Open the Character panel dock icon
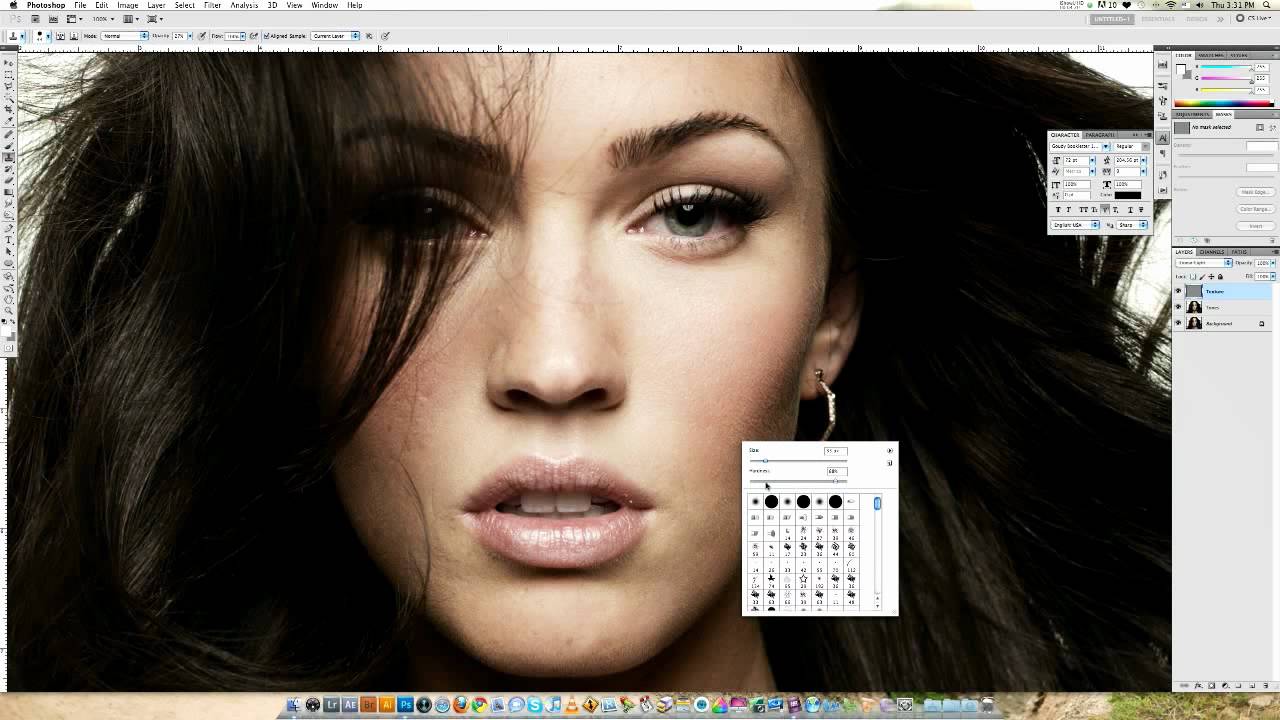This screenshot has height=720, width=1280. 1162,138
